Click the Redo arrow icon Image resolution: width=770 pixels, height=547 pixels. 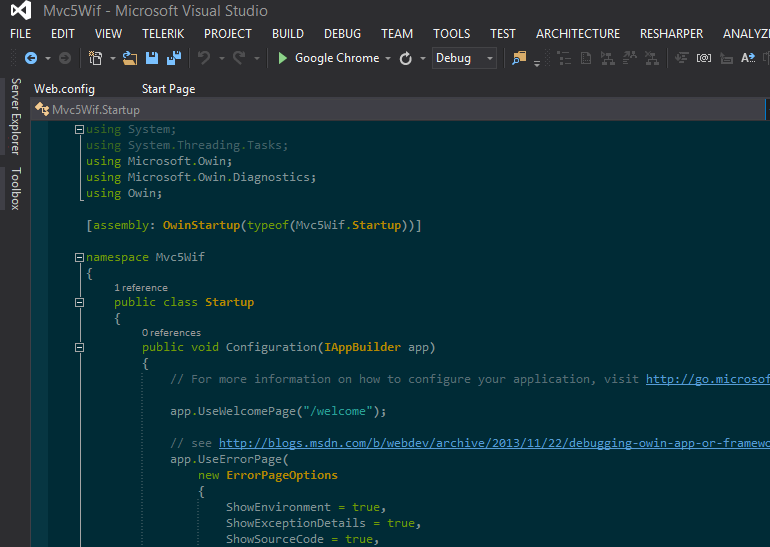[x=239, y=58]
